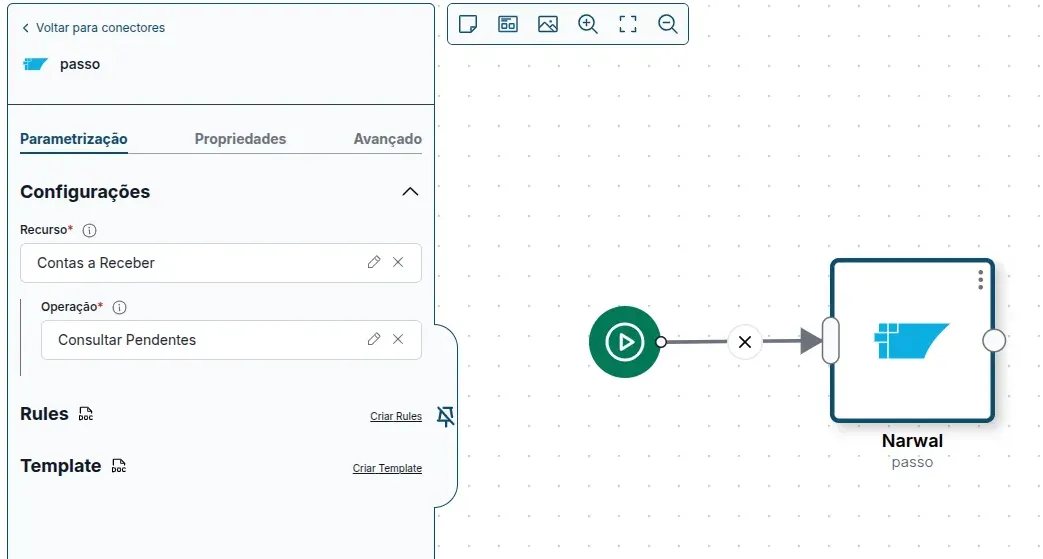This screenshot has width=1043, height=559.
Task: Zoom in on the canvas
Action: [588, 25]
